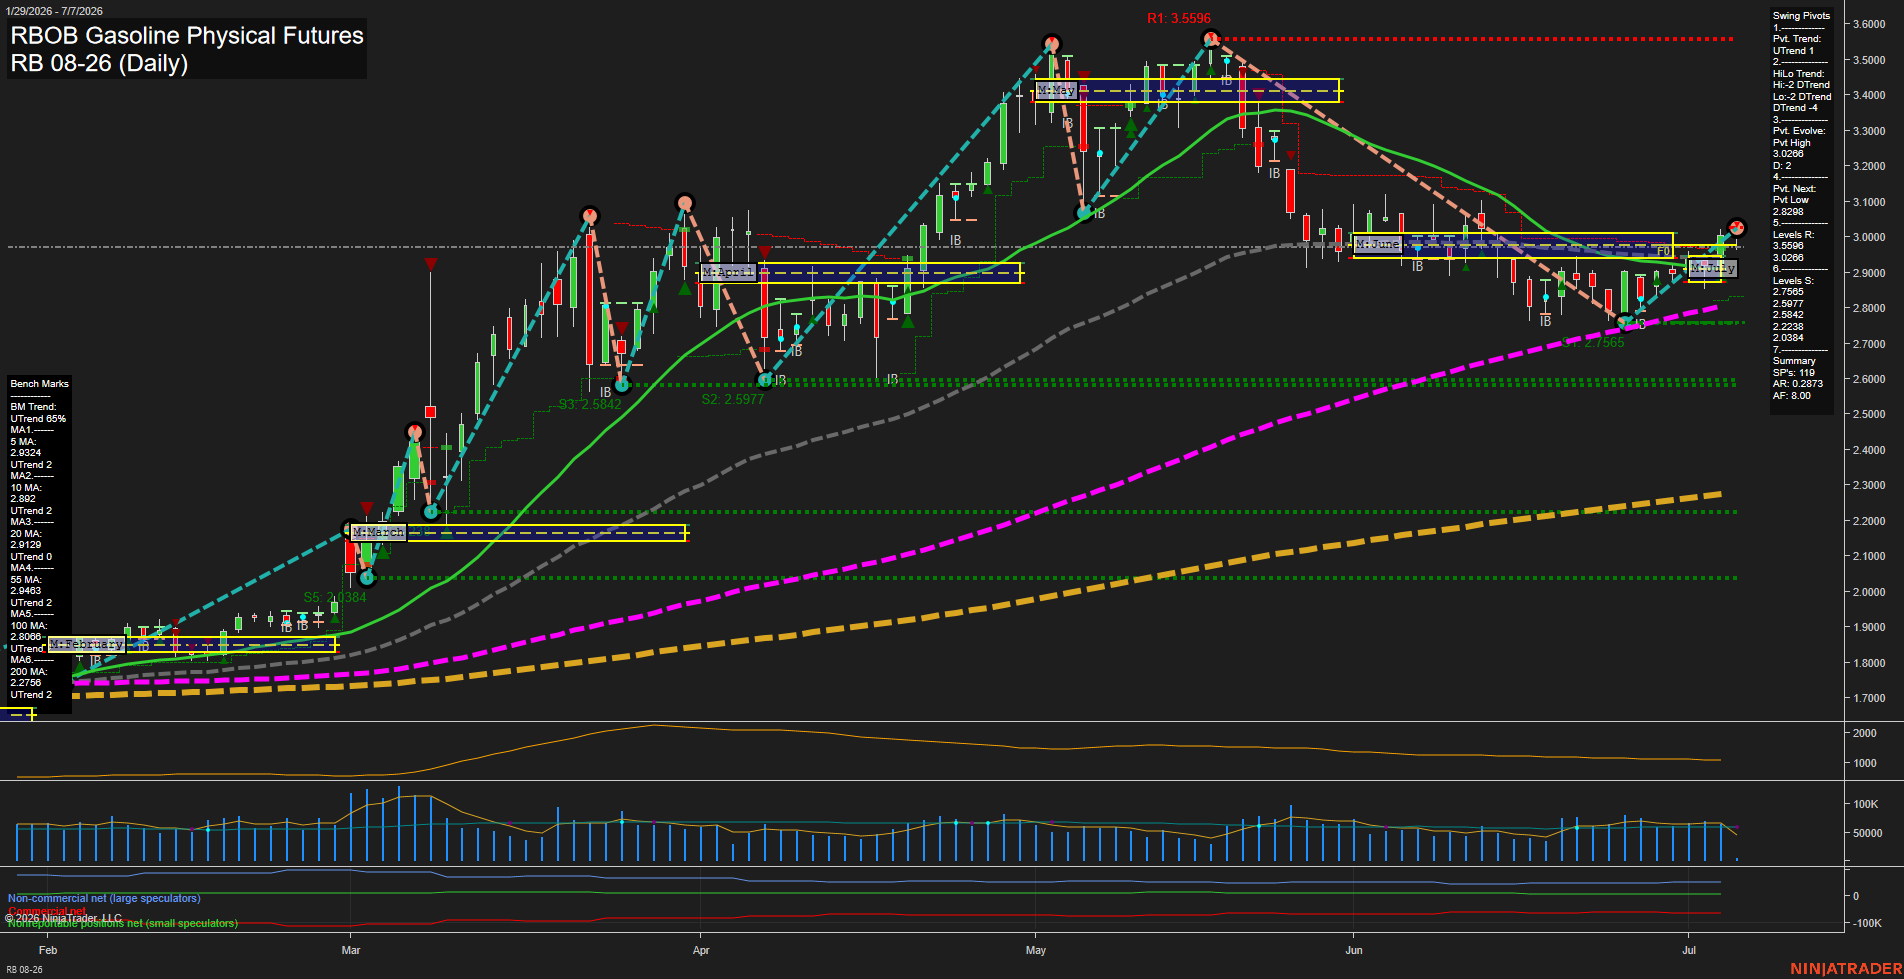Select the 5 MA value 2.9324
The height and width of the screenshot is (979, 1904).
click(24, 453)
